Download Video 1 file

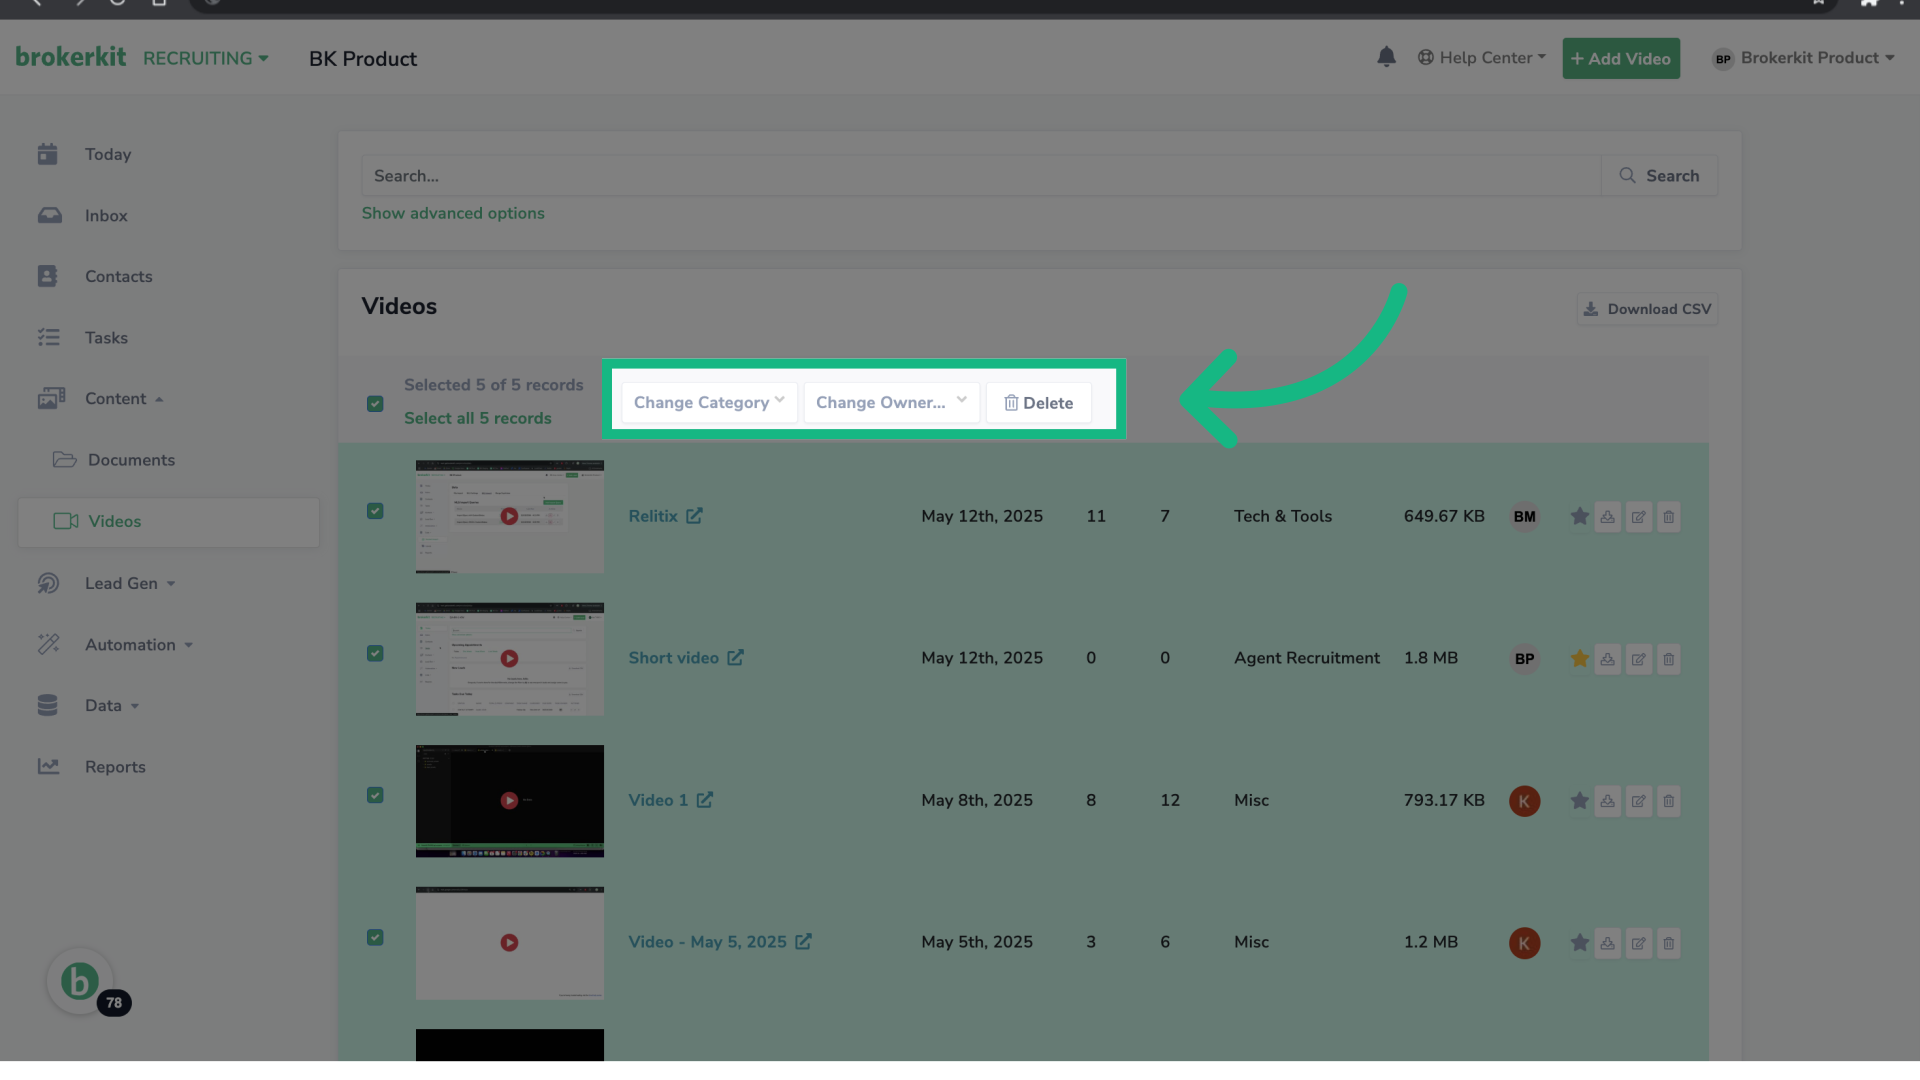[1607, 801]
